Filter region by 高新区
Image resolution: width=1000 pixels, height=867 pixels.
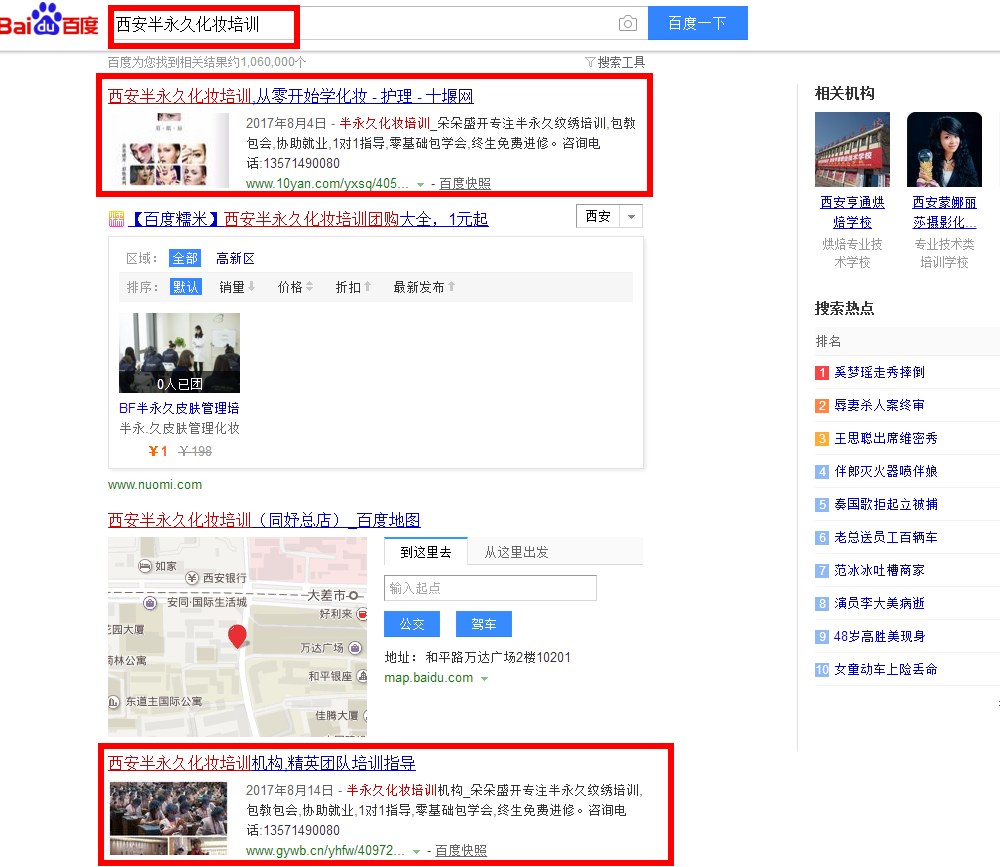[x=235, y=258]
